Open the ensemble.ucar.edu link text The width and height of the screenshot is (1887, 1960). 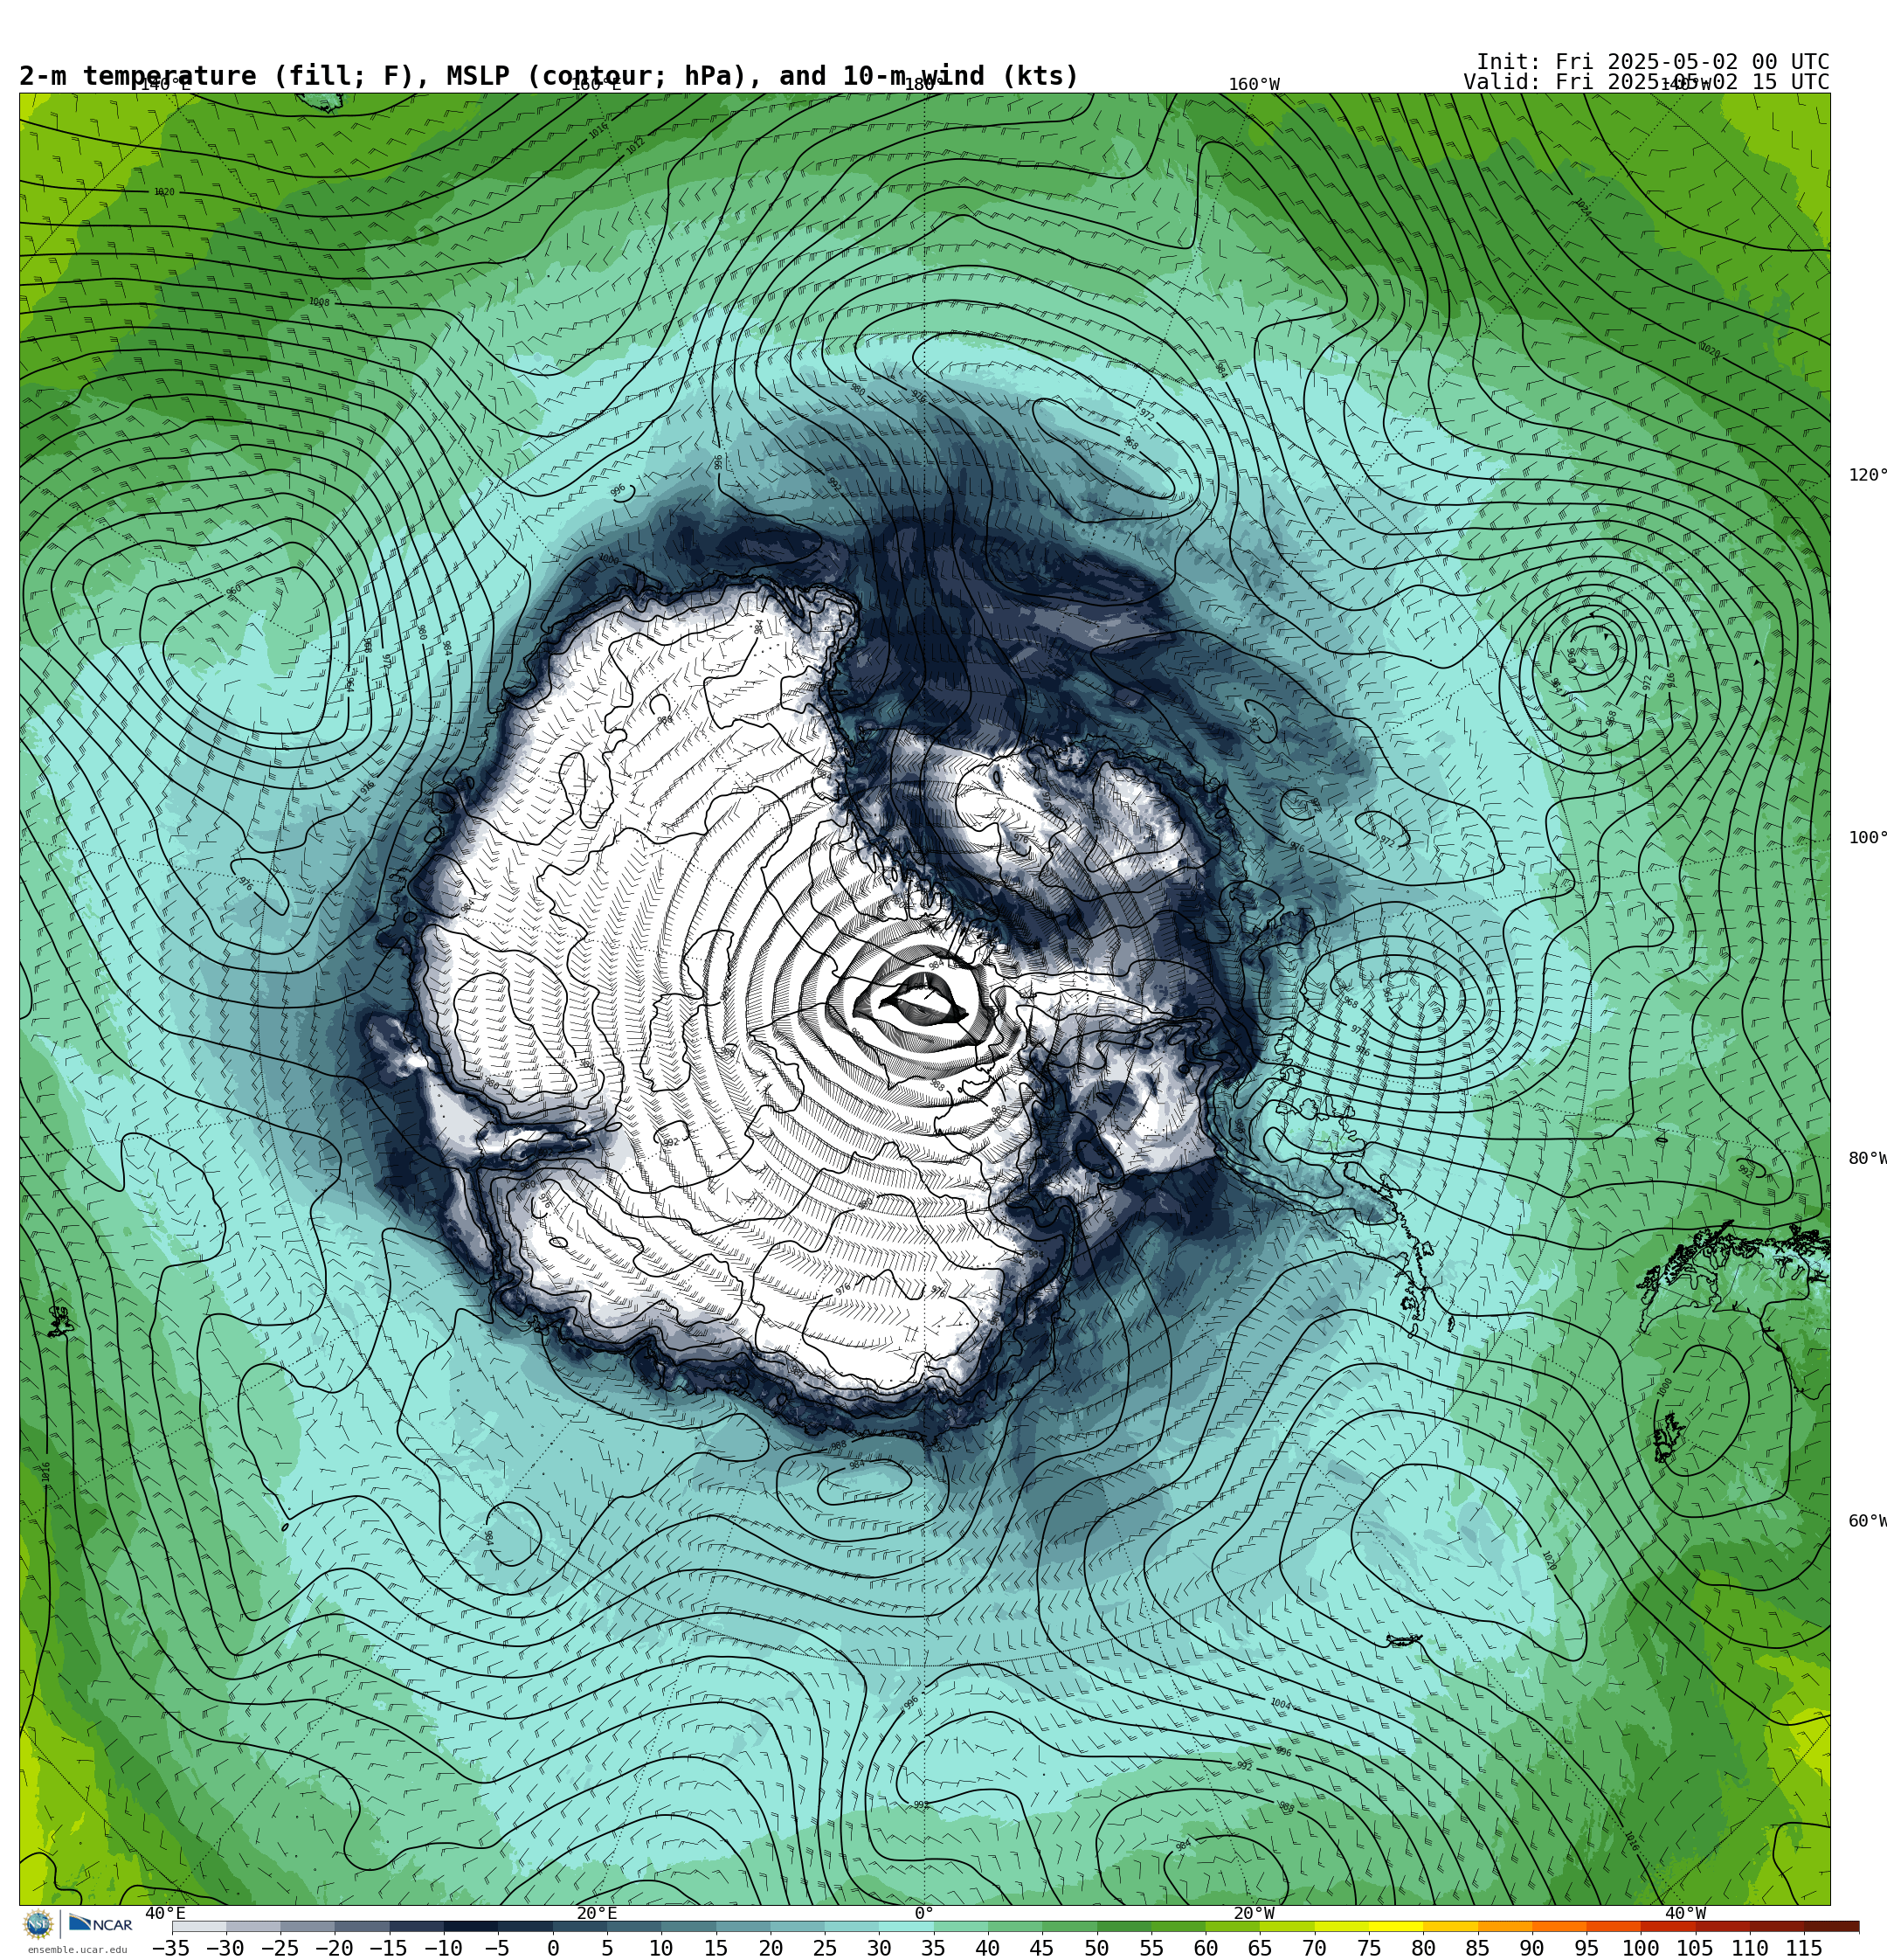tap(77, 1949)
